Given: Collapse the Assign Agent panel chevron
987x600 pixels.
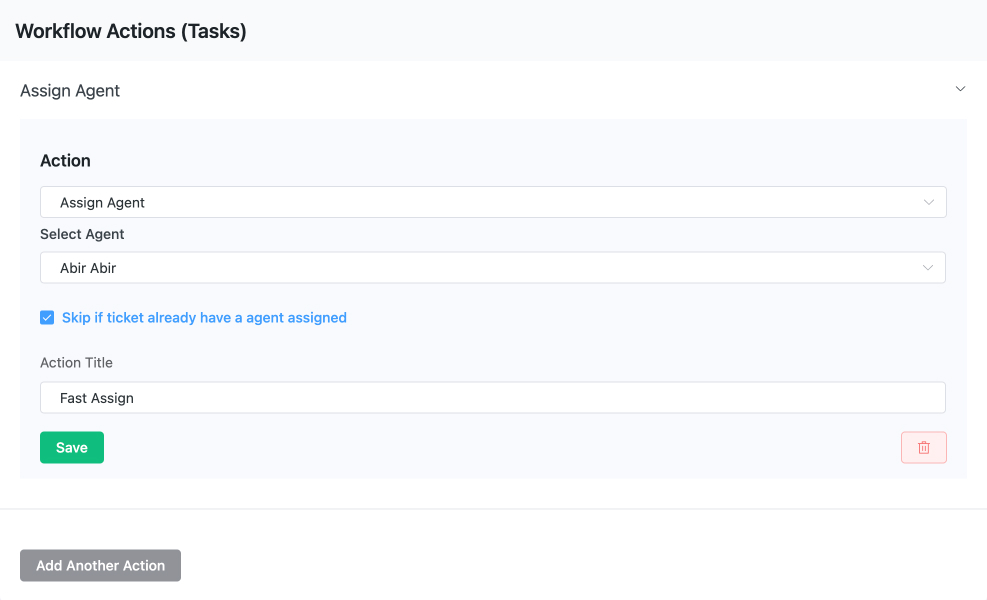Looking at the screenshot, I should coord(960,89).
